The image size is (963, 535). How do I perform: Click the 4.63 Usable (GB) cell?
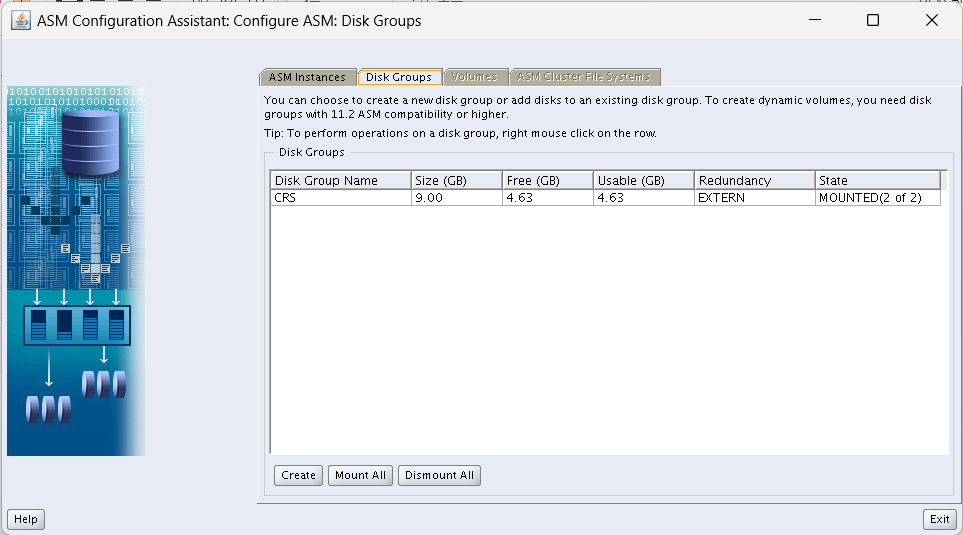click(644, 197)
